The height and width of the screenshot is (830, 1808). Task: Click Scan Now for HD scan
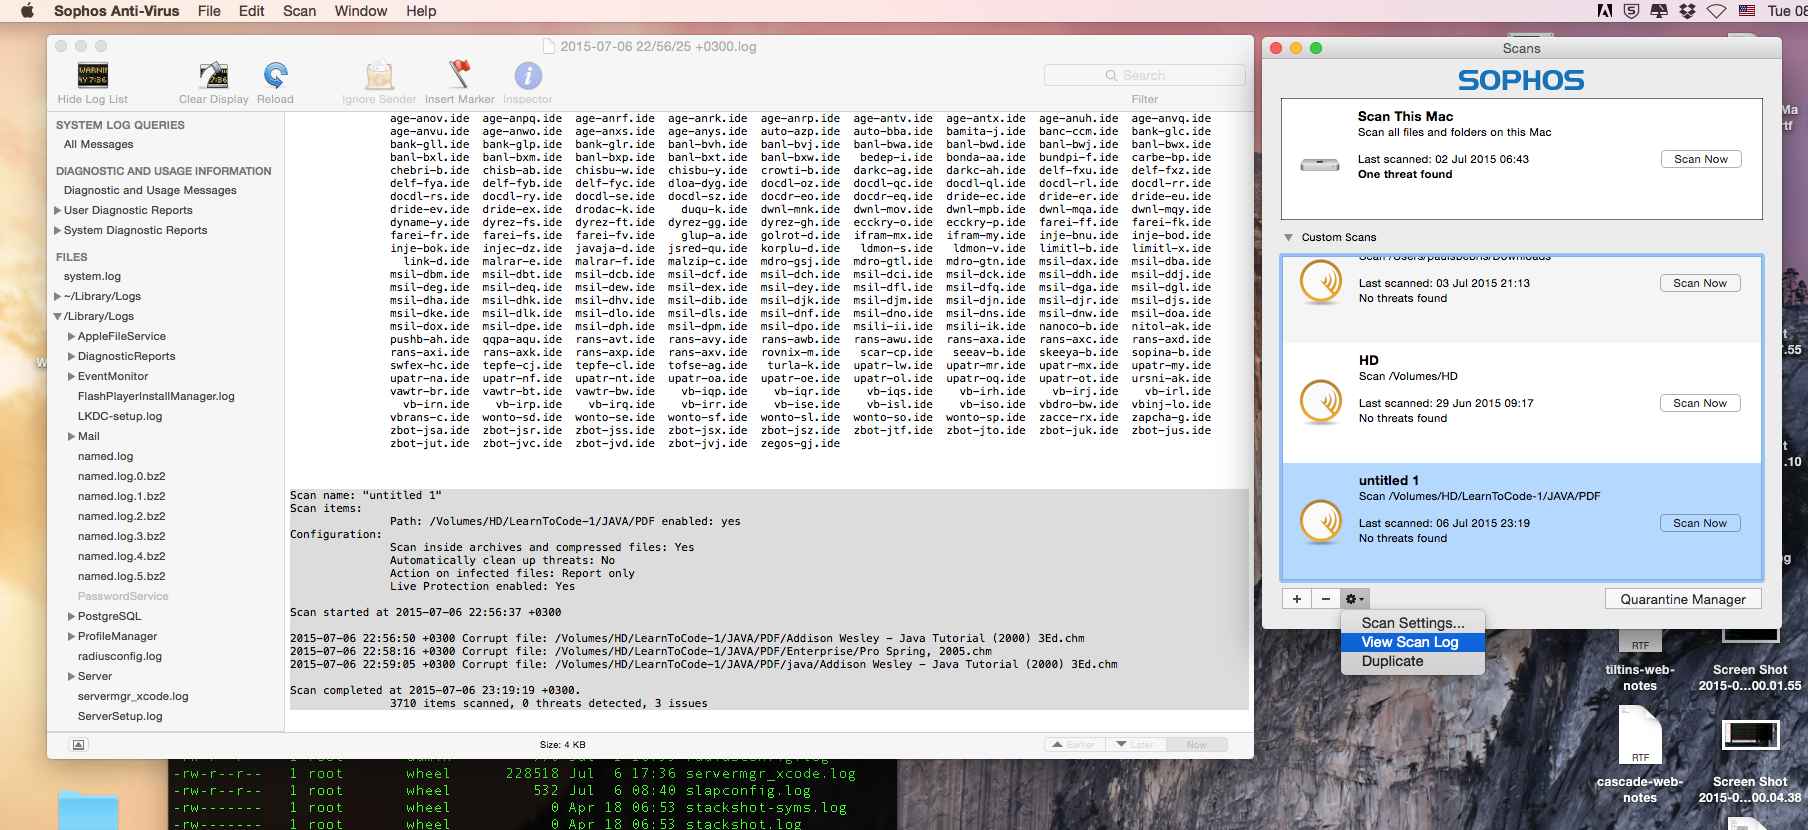click(1700, 403)
